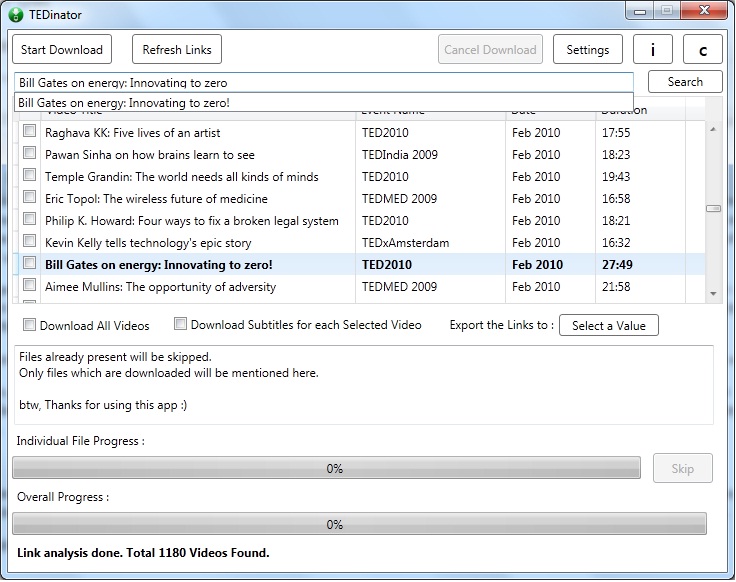The image size is (736, 582).
Task: Click the 'TEDxAmsterdam' event cell
Action: tap(406, 243)
